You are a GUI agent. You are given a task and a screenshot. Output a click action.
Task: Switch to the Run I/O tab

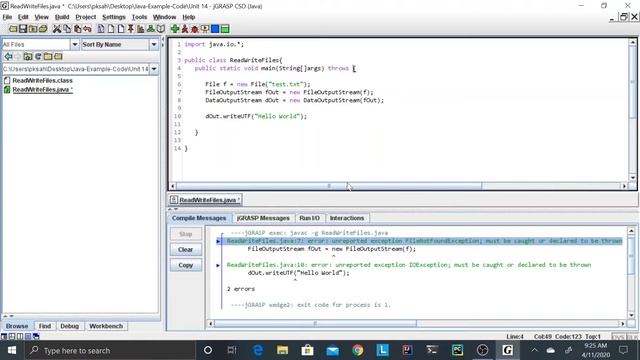(309, 218)
